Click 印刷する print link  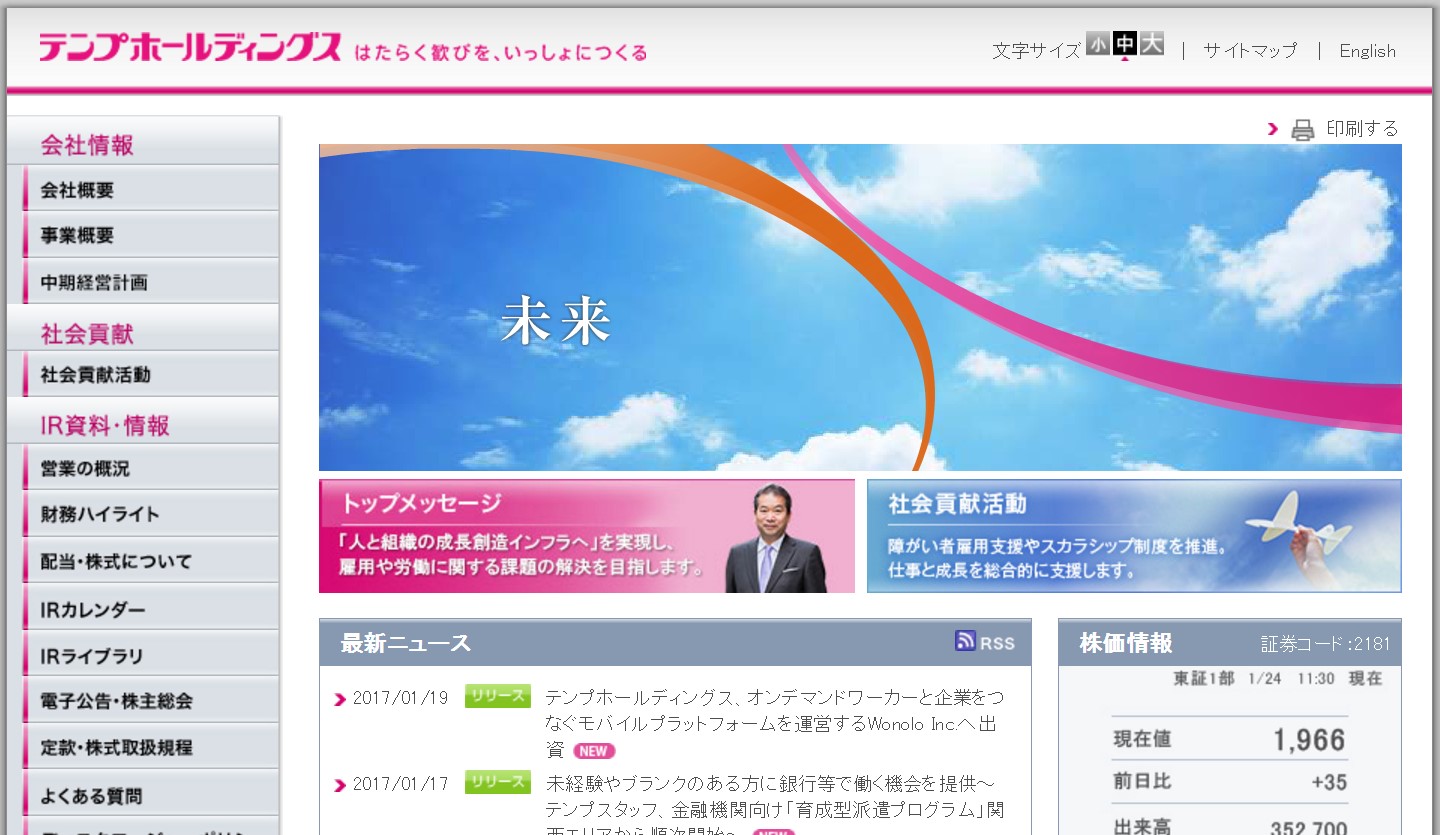click(1362, 128)
